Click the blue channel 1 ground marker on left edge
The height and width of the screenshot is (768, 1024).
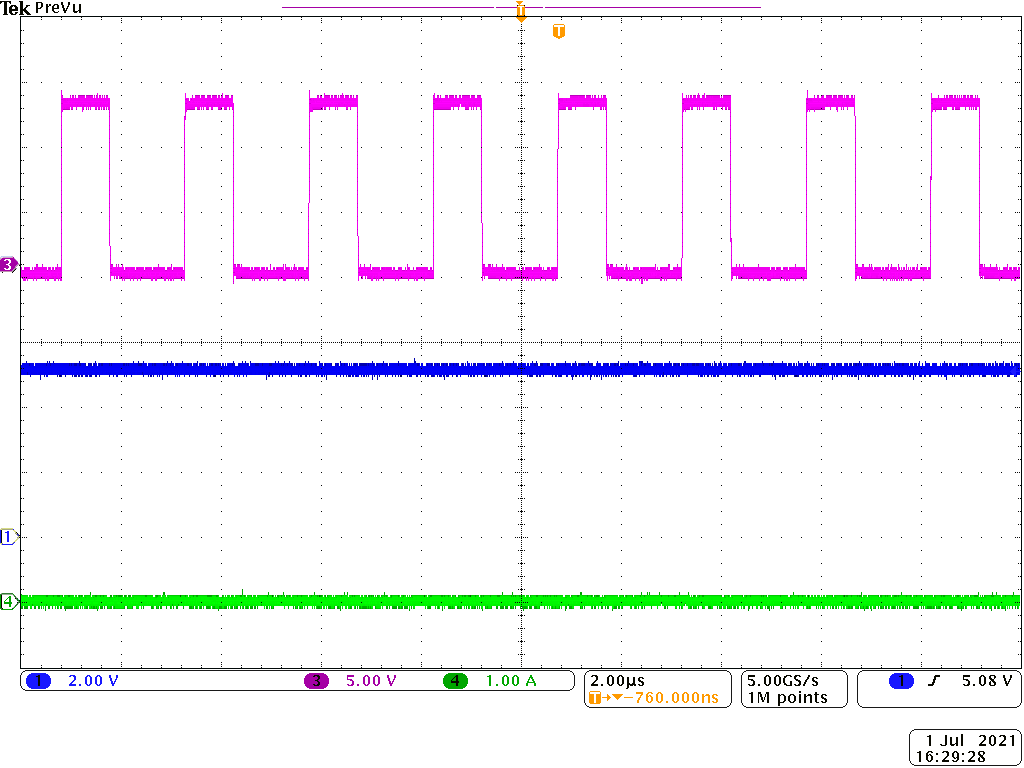pos(7,536)
